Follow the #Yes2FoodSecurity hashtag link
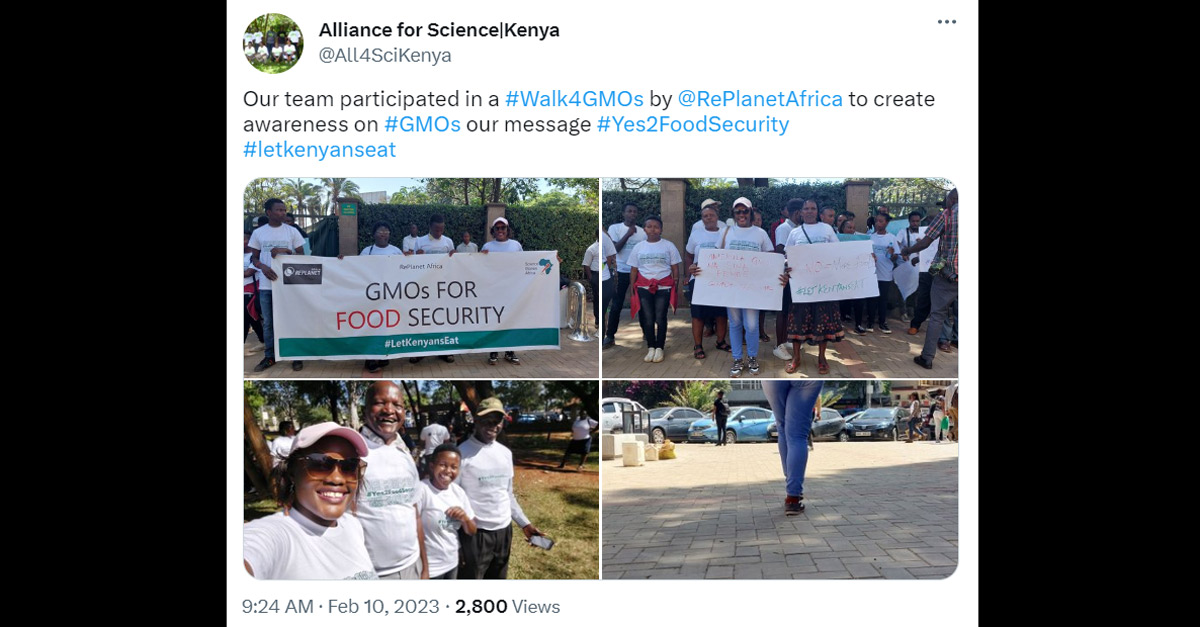The width and height of the screenshot is (1200, 627). 693,124
